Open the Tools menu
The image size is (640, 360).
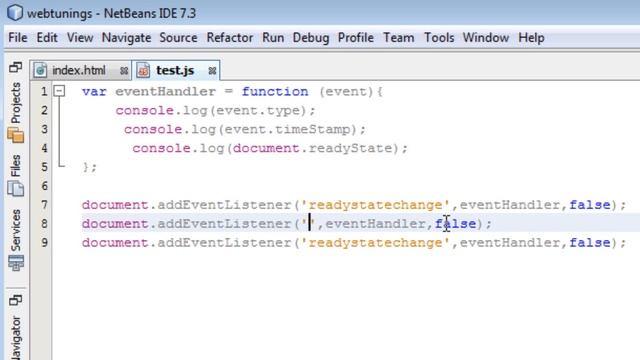click(x=439, y=38)
